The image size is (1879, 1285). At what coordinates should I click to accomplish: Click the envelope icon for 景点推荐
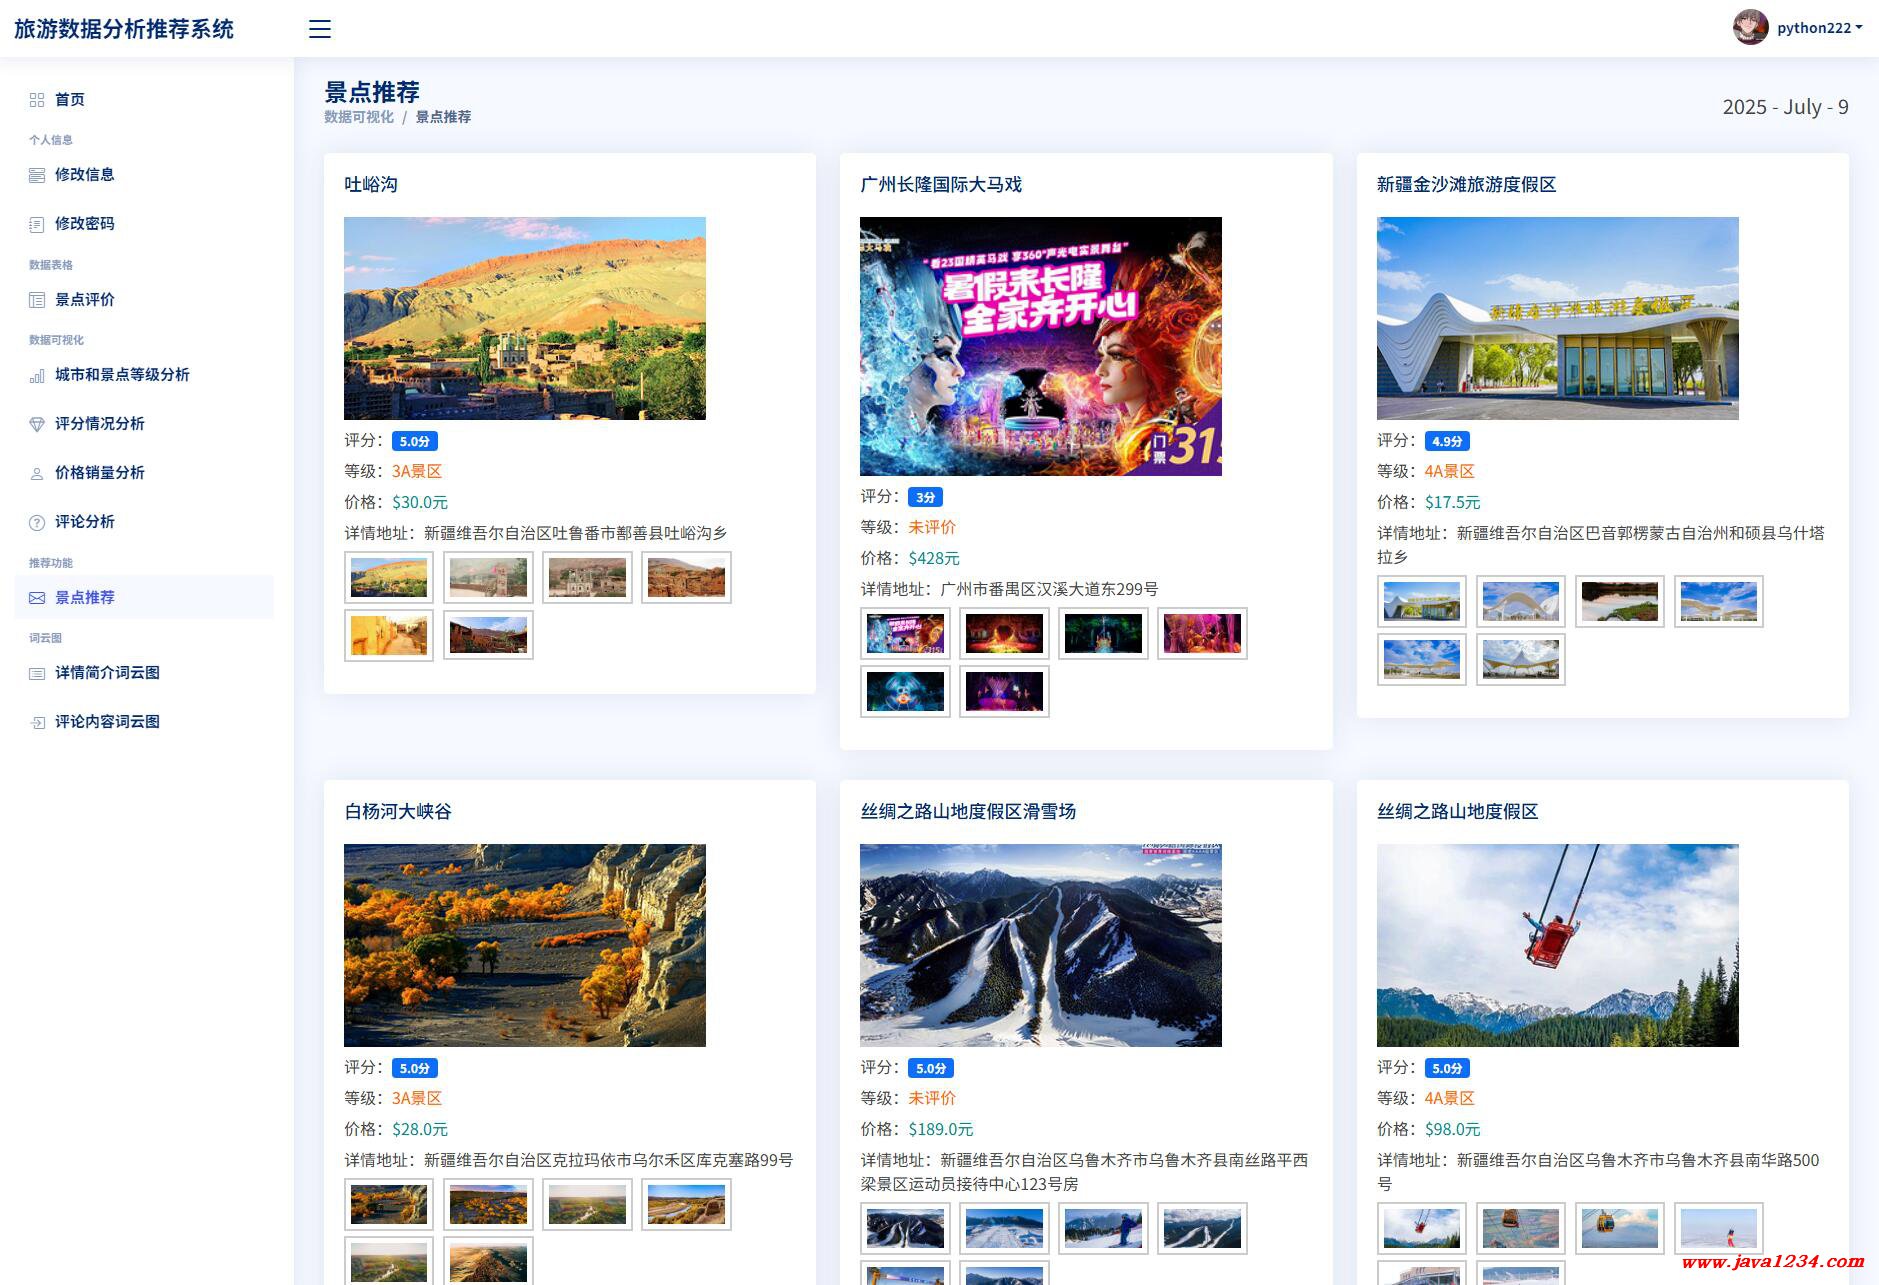[x=37, y=598]
